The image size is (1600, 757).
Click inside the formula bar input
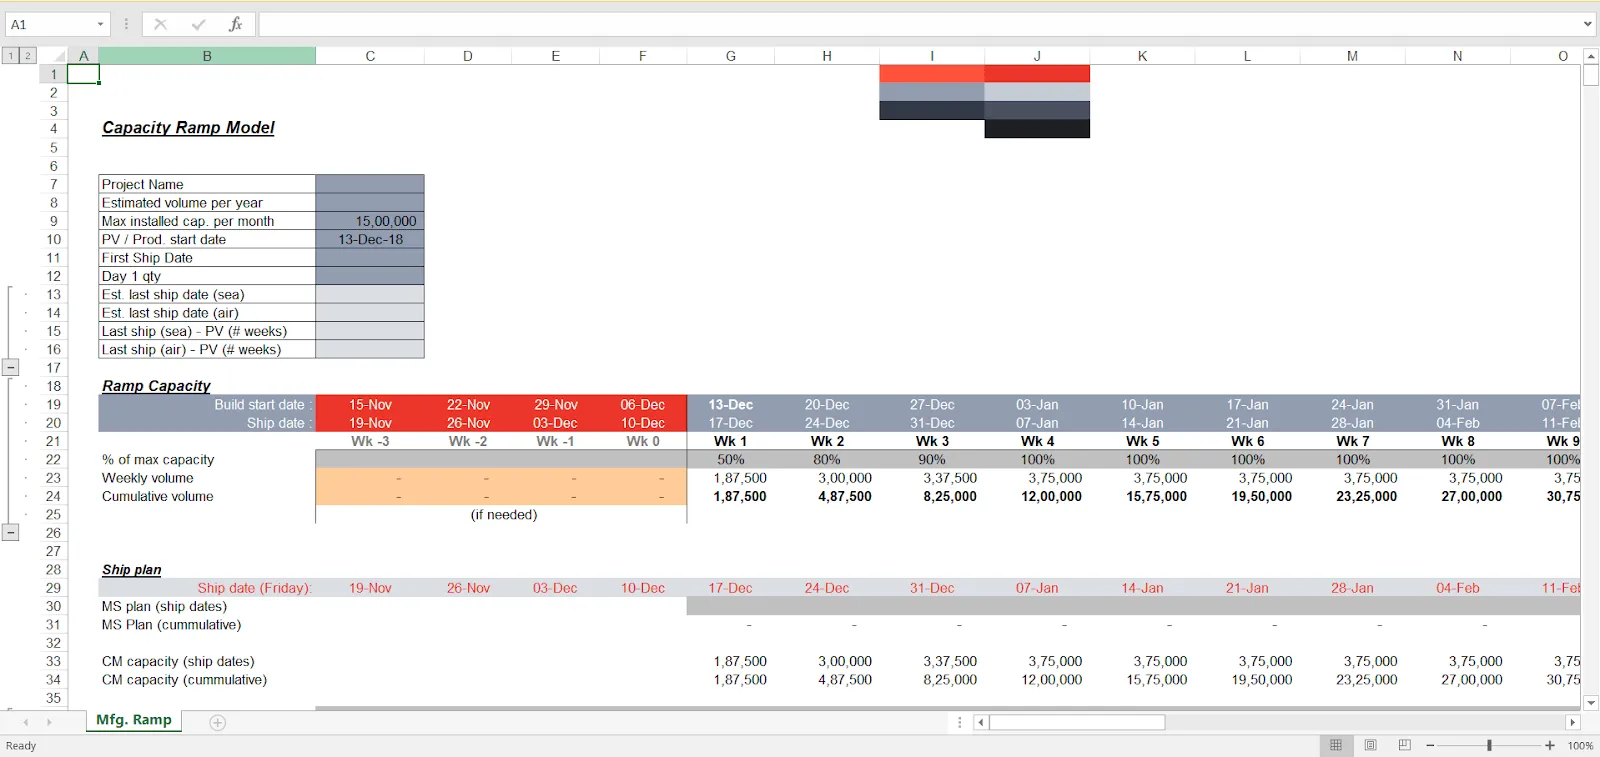pyautogui.click(x=918, y=24)
